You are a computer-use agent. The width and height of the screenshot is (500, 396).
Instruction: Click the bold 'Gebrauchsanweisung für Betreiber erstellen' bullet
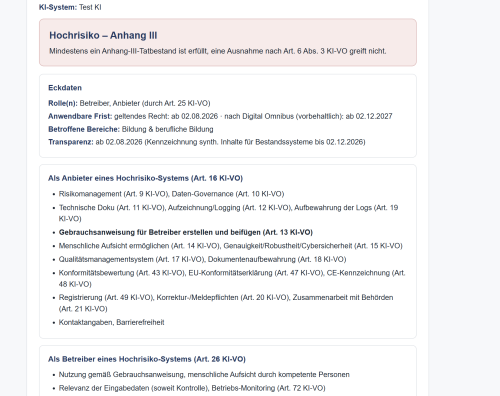point(186,232)
